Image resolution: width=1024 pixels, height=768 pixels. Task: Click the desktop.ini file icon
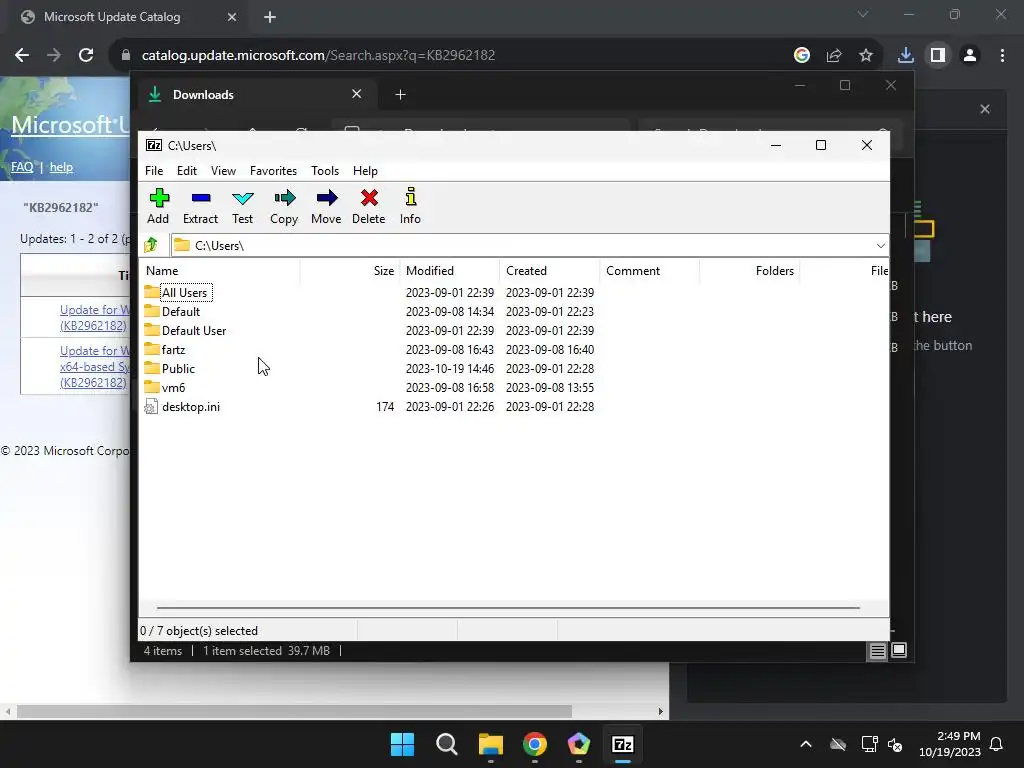pos(151,406)
